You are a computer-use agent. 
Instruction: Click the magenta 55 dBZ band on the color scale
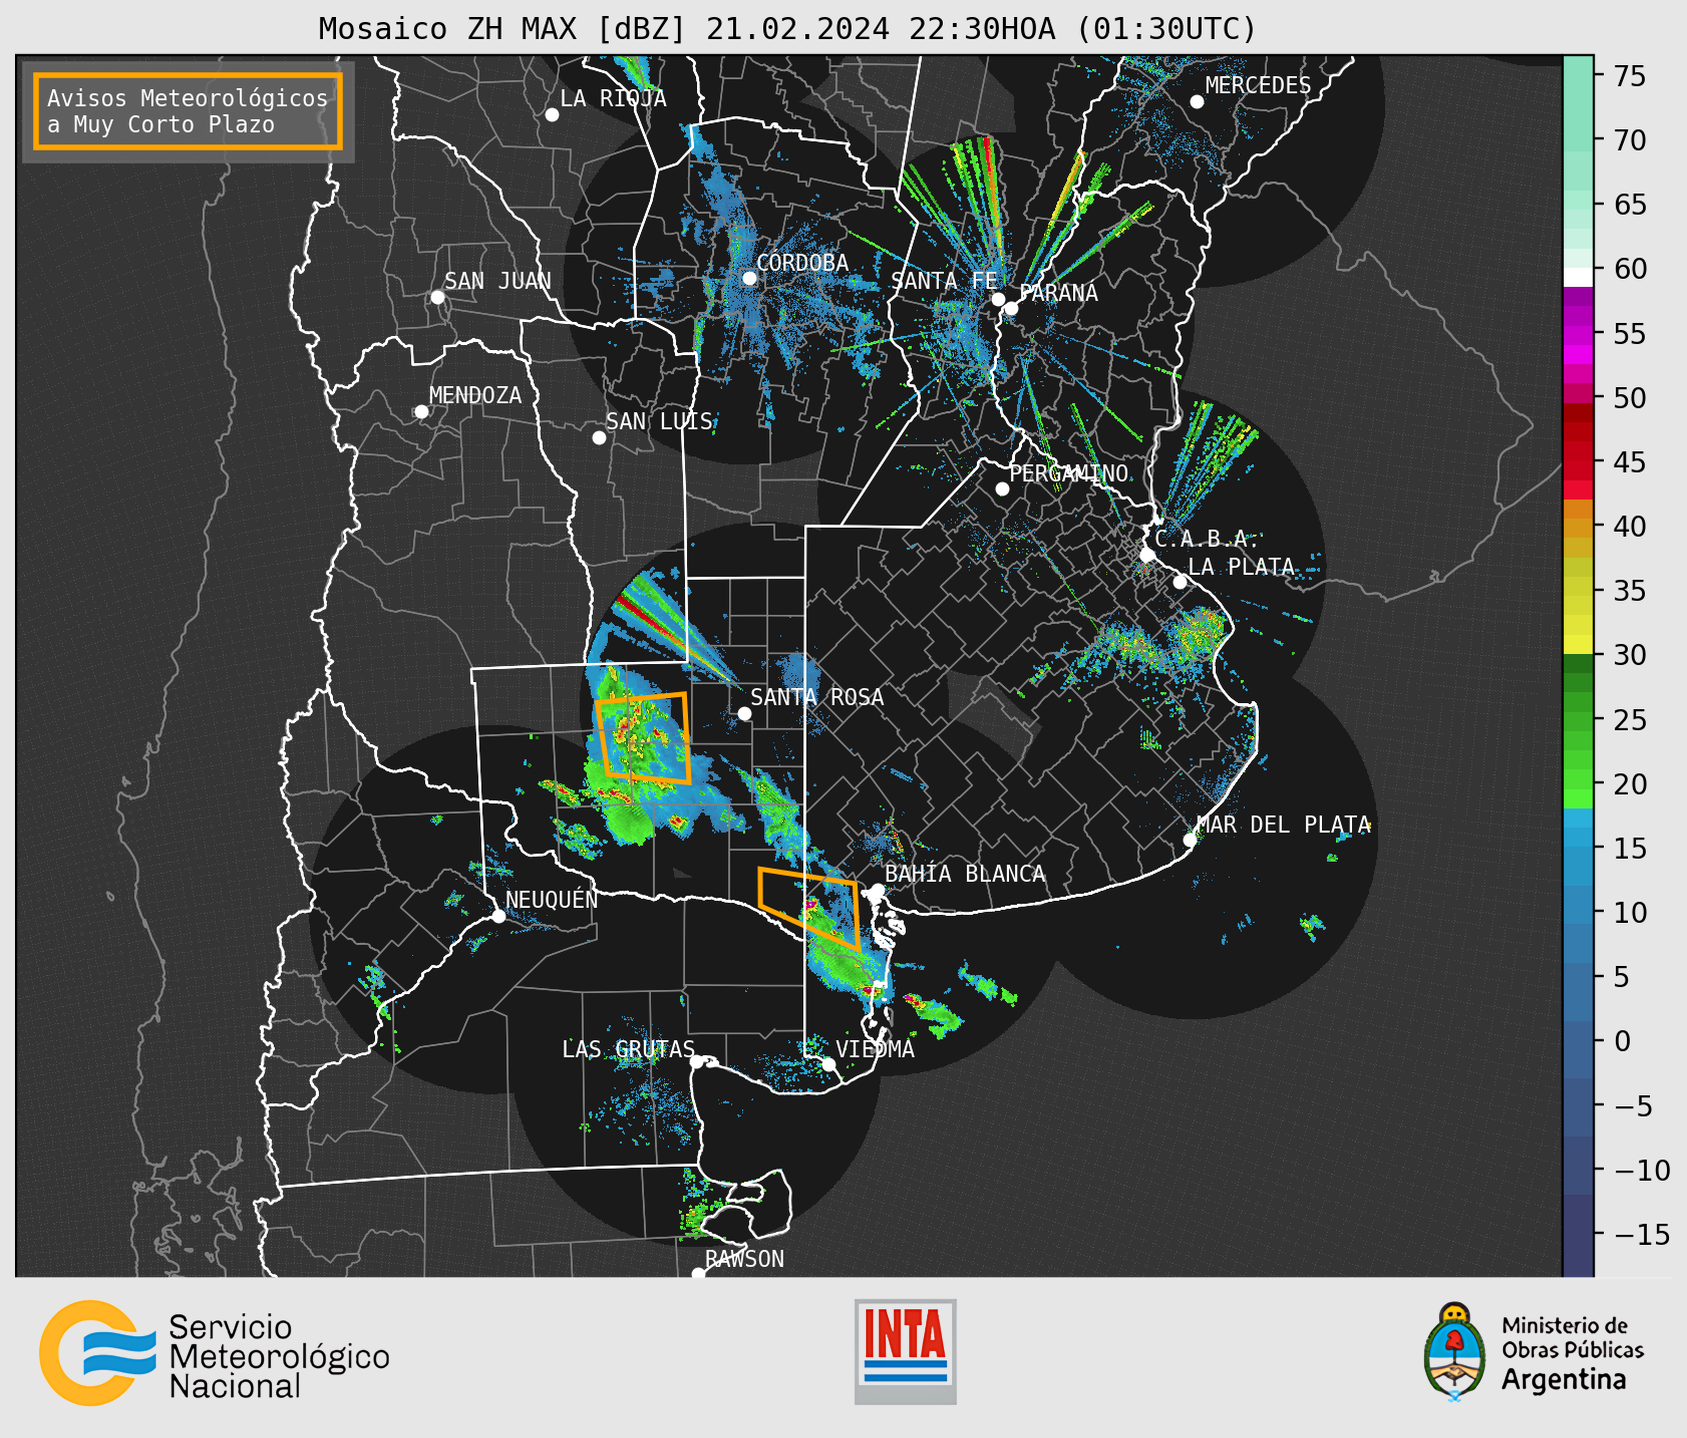tap(1578, 335)
